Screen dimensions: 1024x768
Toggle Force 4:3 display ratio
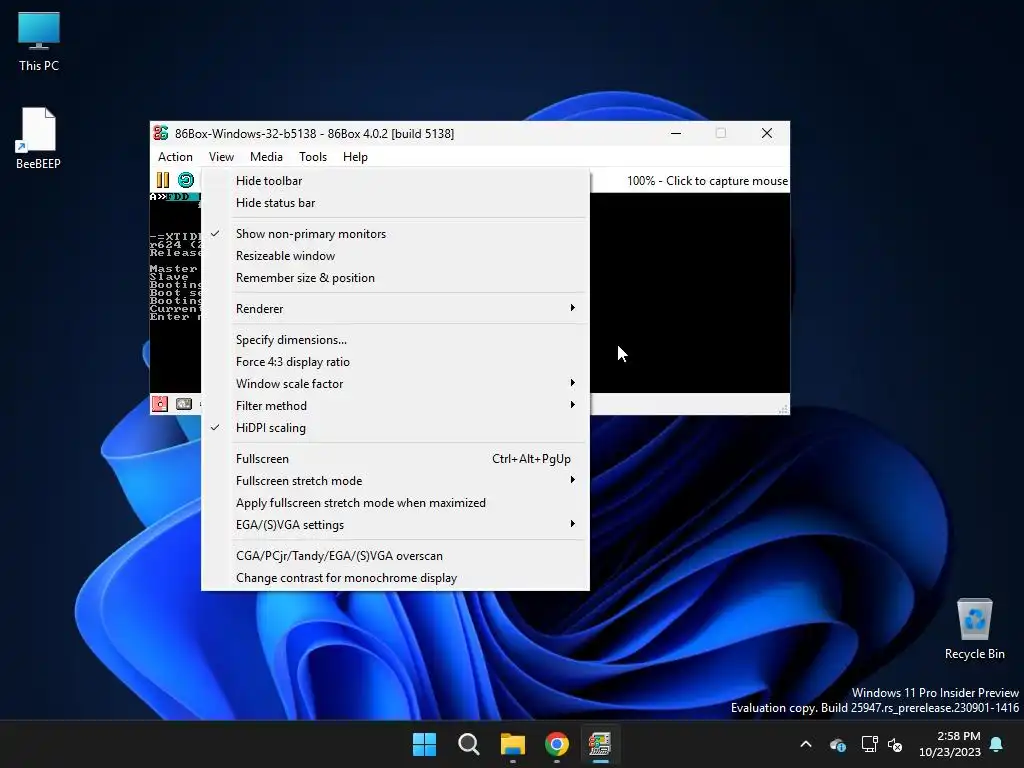click(x=395, y=362)
